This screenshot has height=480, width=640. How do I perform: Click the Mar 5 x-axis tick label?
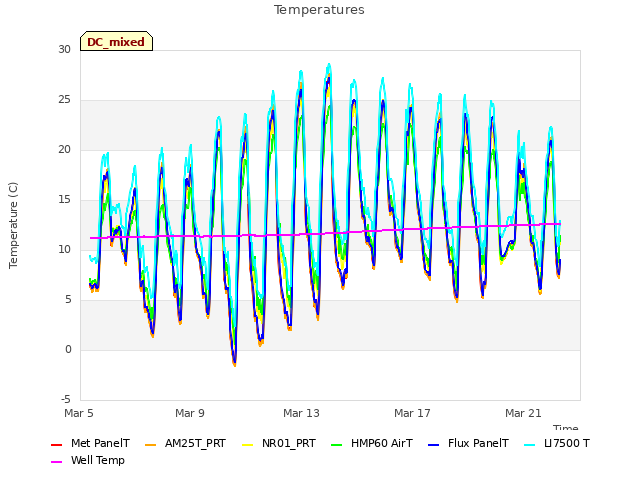79,413
